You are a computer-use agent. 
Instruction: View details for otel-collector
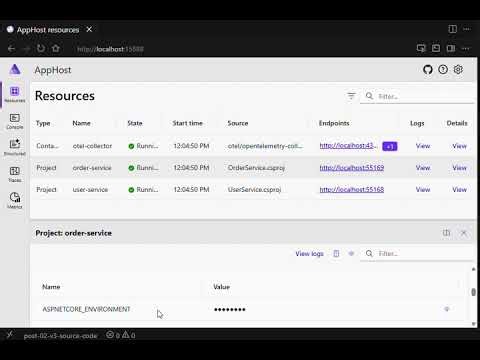459,146
